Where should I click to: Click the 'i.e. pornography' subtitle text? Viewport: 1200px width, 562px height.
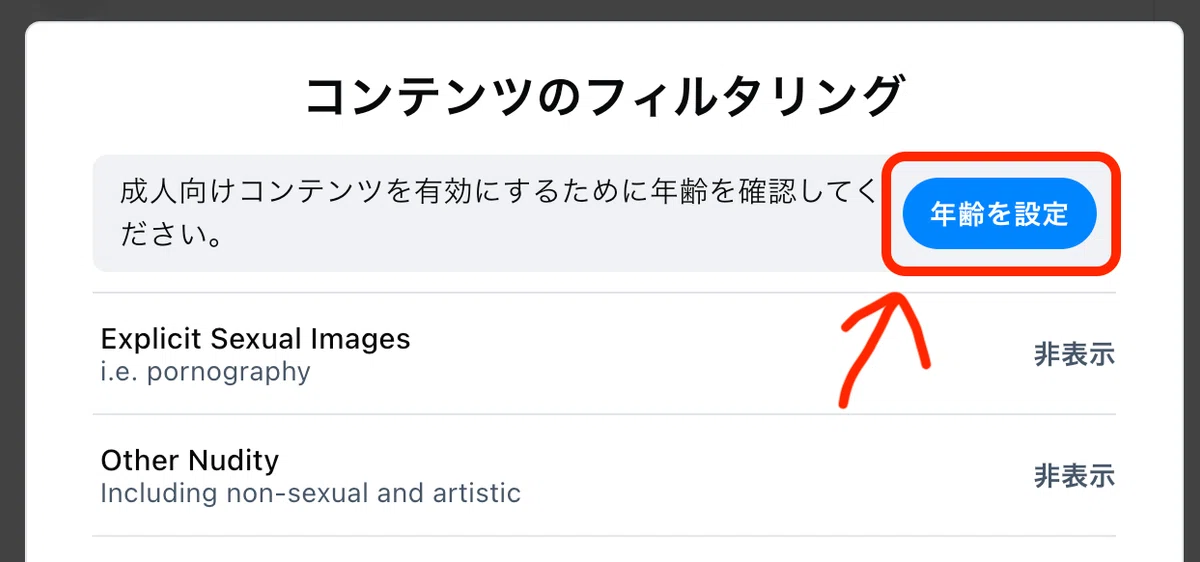[x=206, y=372]
